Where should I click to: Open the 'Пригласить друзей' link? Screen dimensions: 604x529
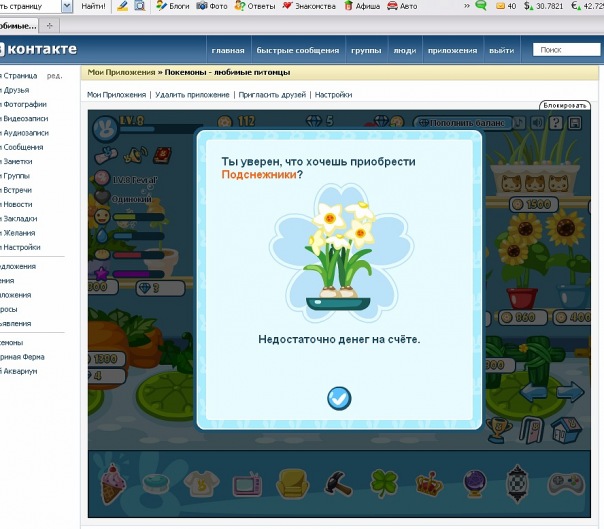click(x=272, y=94)
